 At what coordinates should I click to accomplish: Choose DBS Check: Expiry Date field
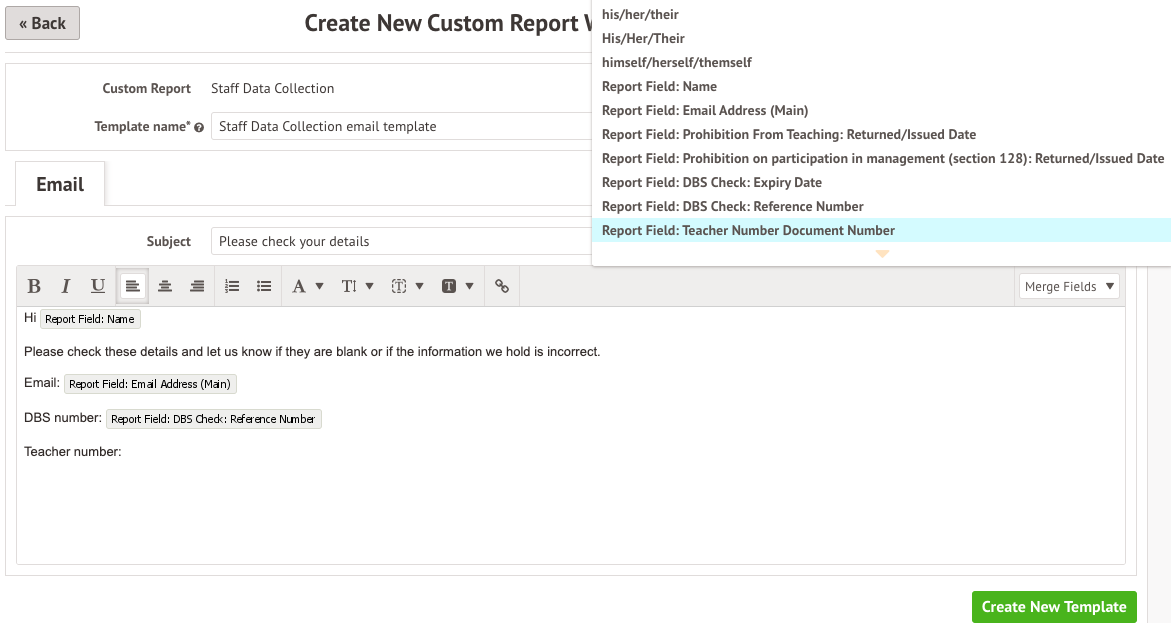(x=711, y=183)
